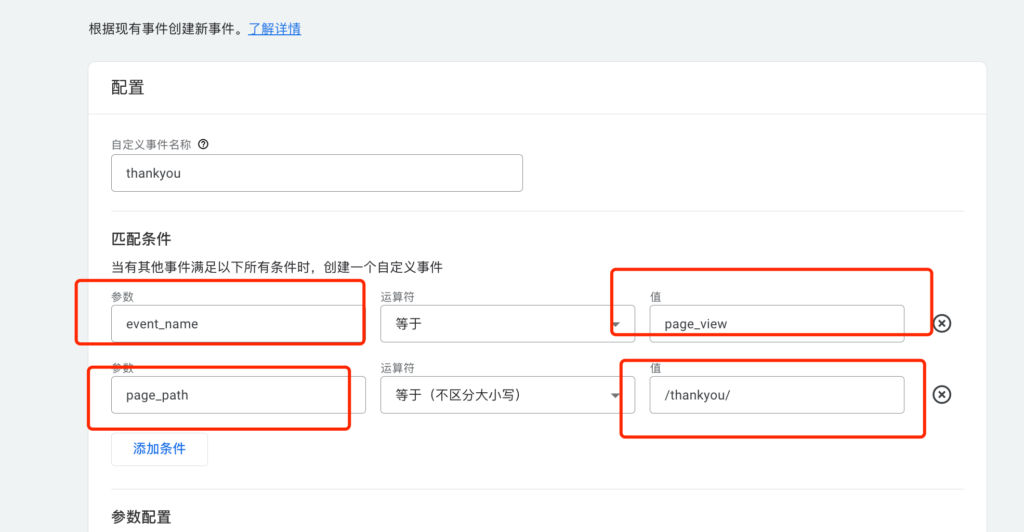Remove the event_name condition with its X icon
The height and width of the screenshot is (532, 1024).
(942, 323)
